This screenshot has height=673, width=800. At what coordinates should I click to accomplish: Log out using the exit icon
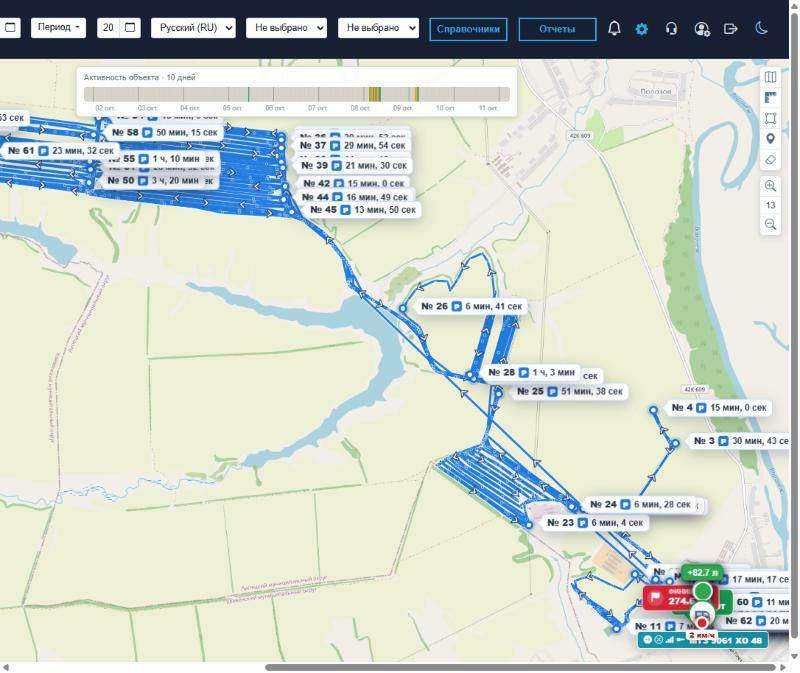(x=731, y=29)
